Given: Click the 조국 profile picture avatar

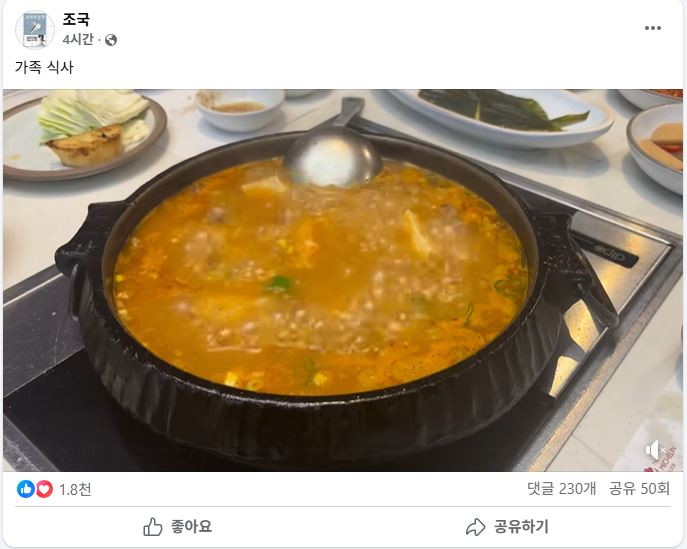Looking at the screenshot, I should coord(35,29).
